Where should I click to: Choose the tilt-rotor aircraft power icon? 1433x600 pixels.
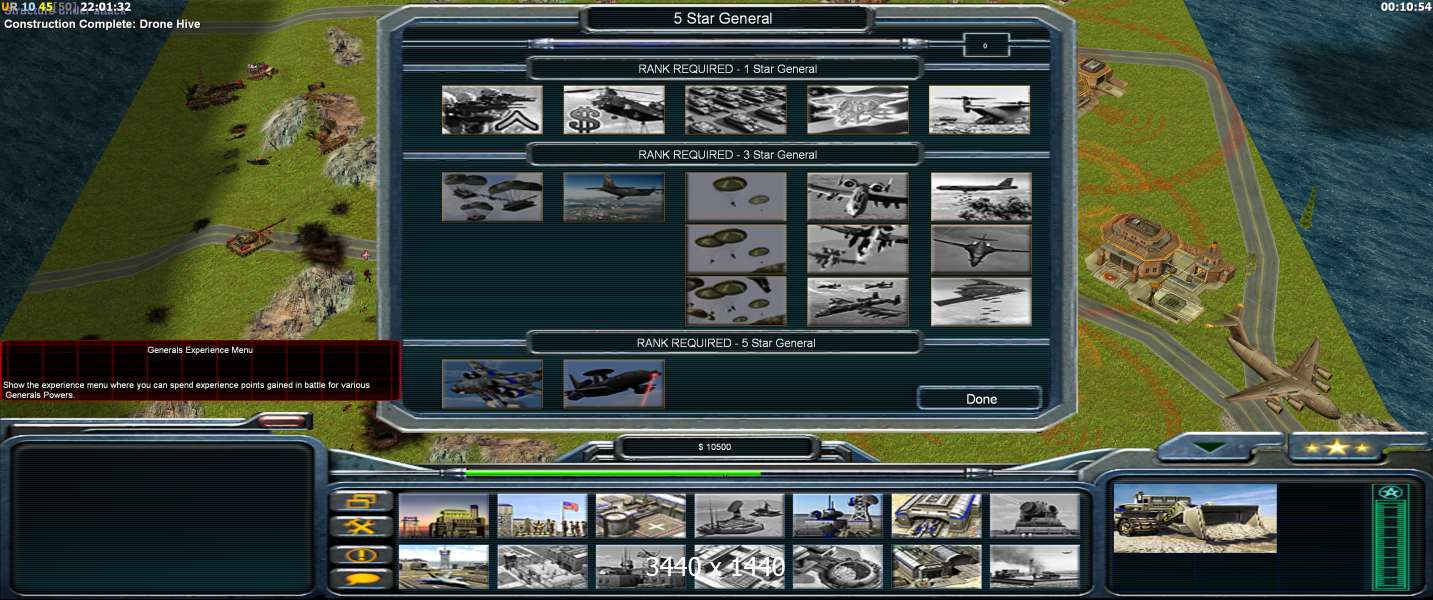pos(980,110)
